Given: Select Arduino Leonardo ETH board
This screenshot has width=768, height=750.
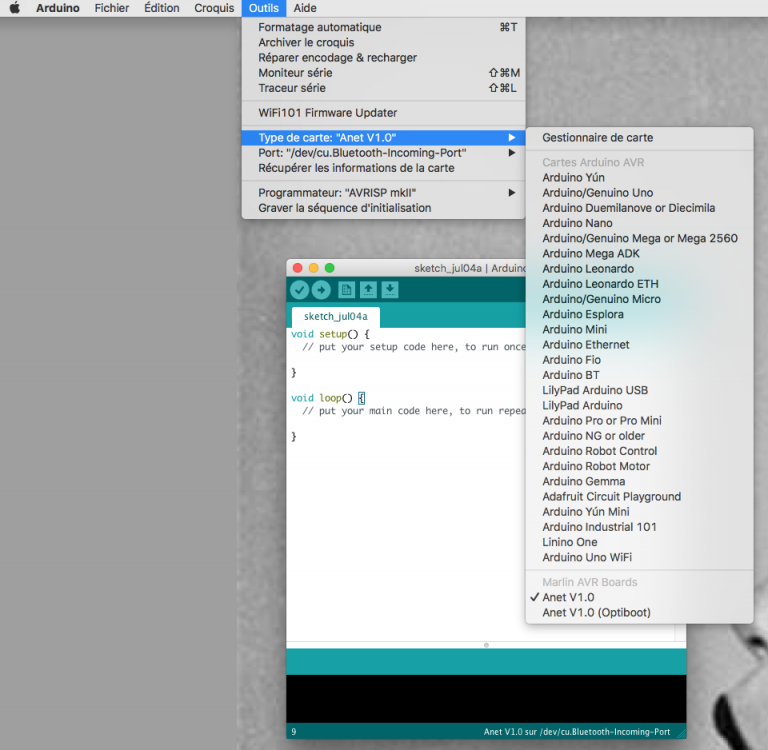Looking at the screenshot, I should point(639,284).
